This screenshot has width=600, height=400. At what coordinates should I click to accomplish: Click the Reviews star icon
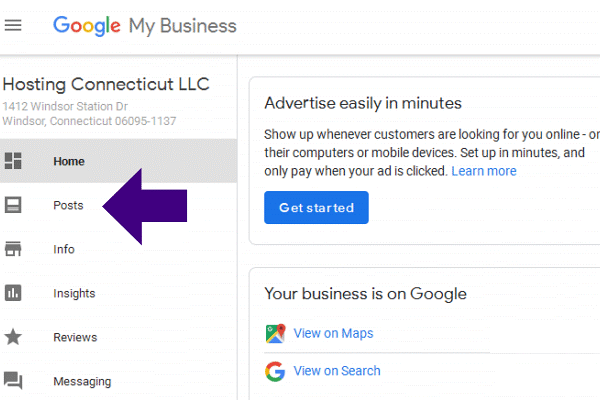[13, 337]
